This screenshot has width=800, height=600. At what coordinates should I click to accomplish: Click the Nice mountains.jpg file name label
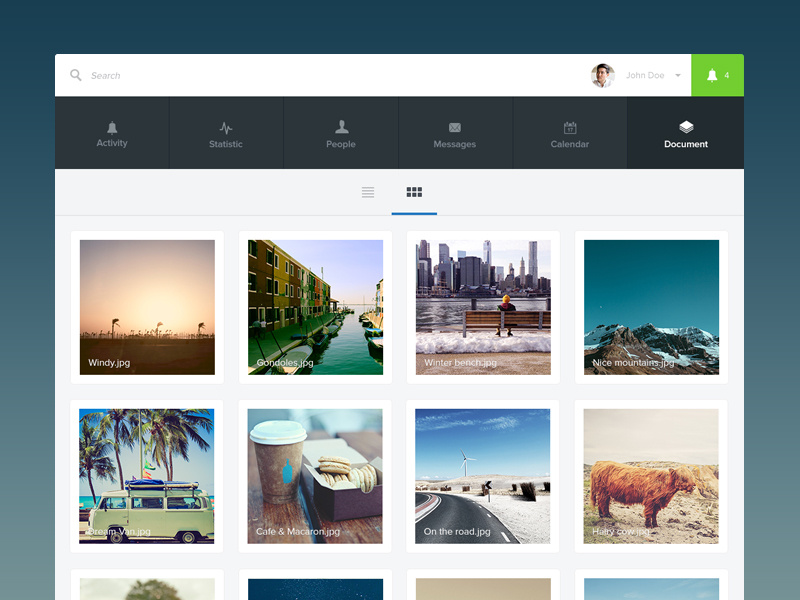pyautogui.click(x=633, y=363)
